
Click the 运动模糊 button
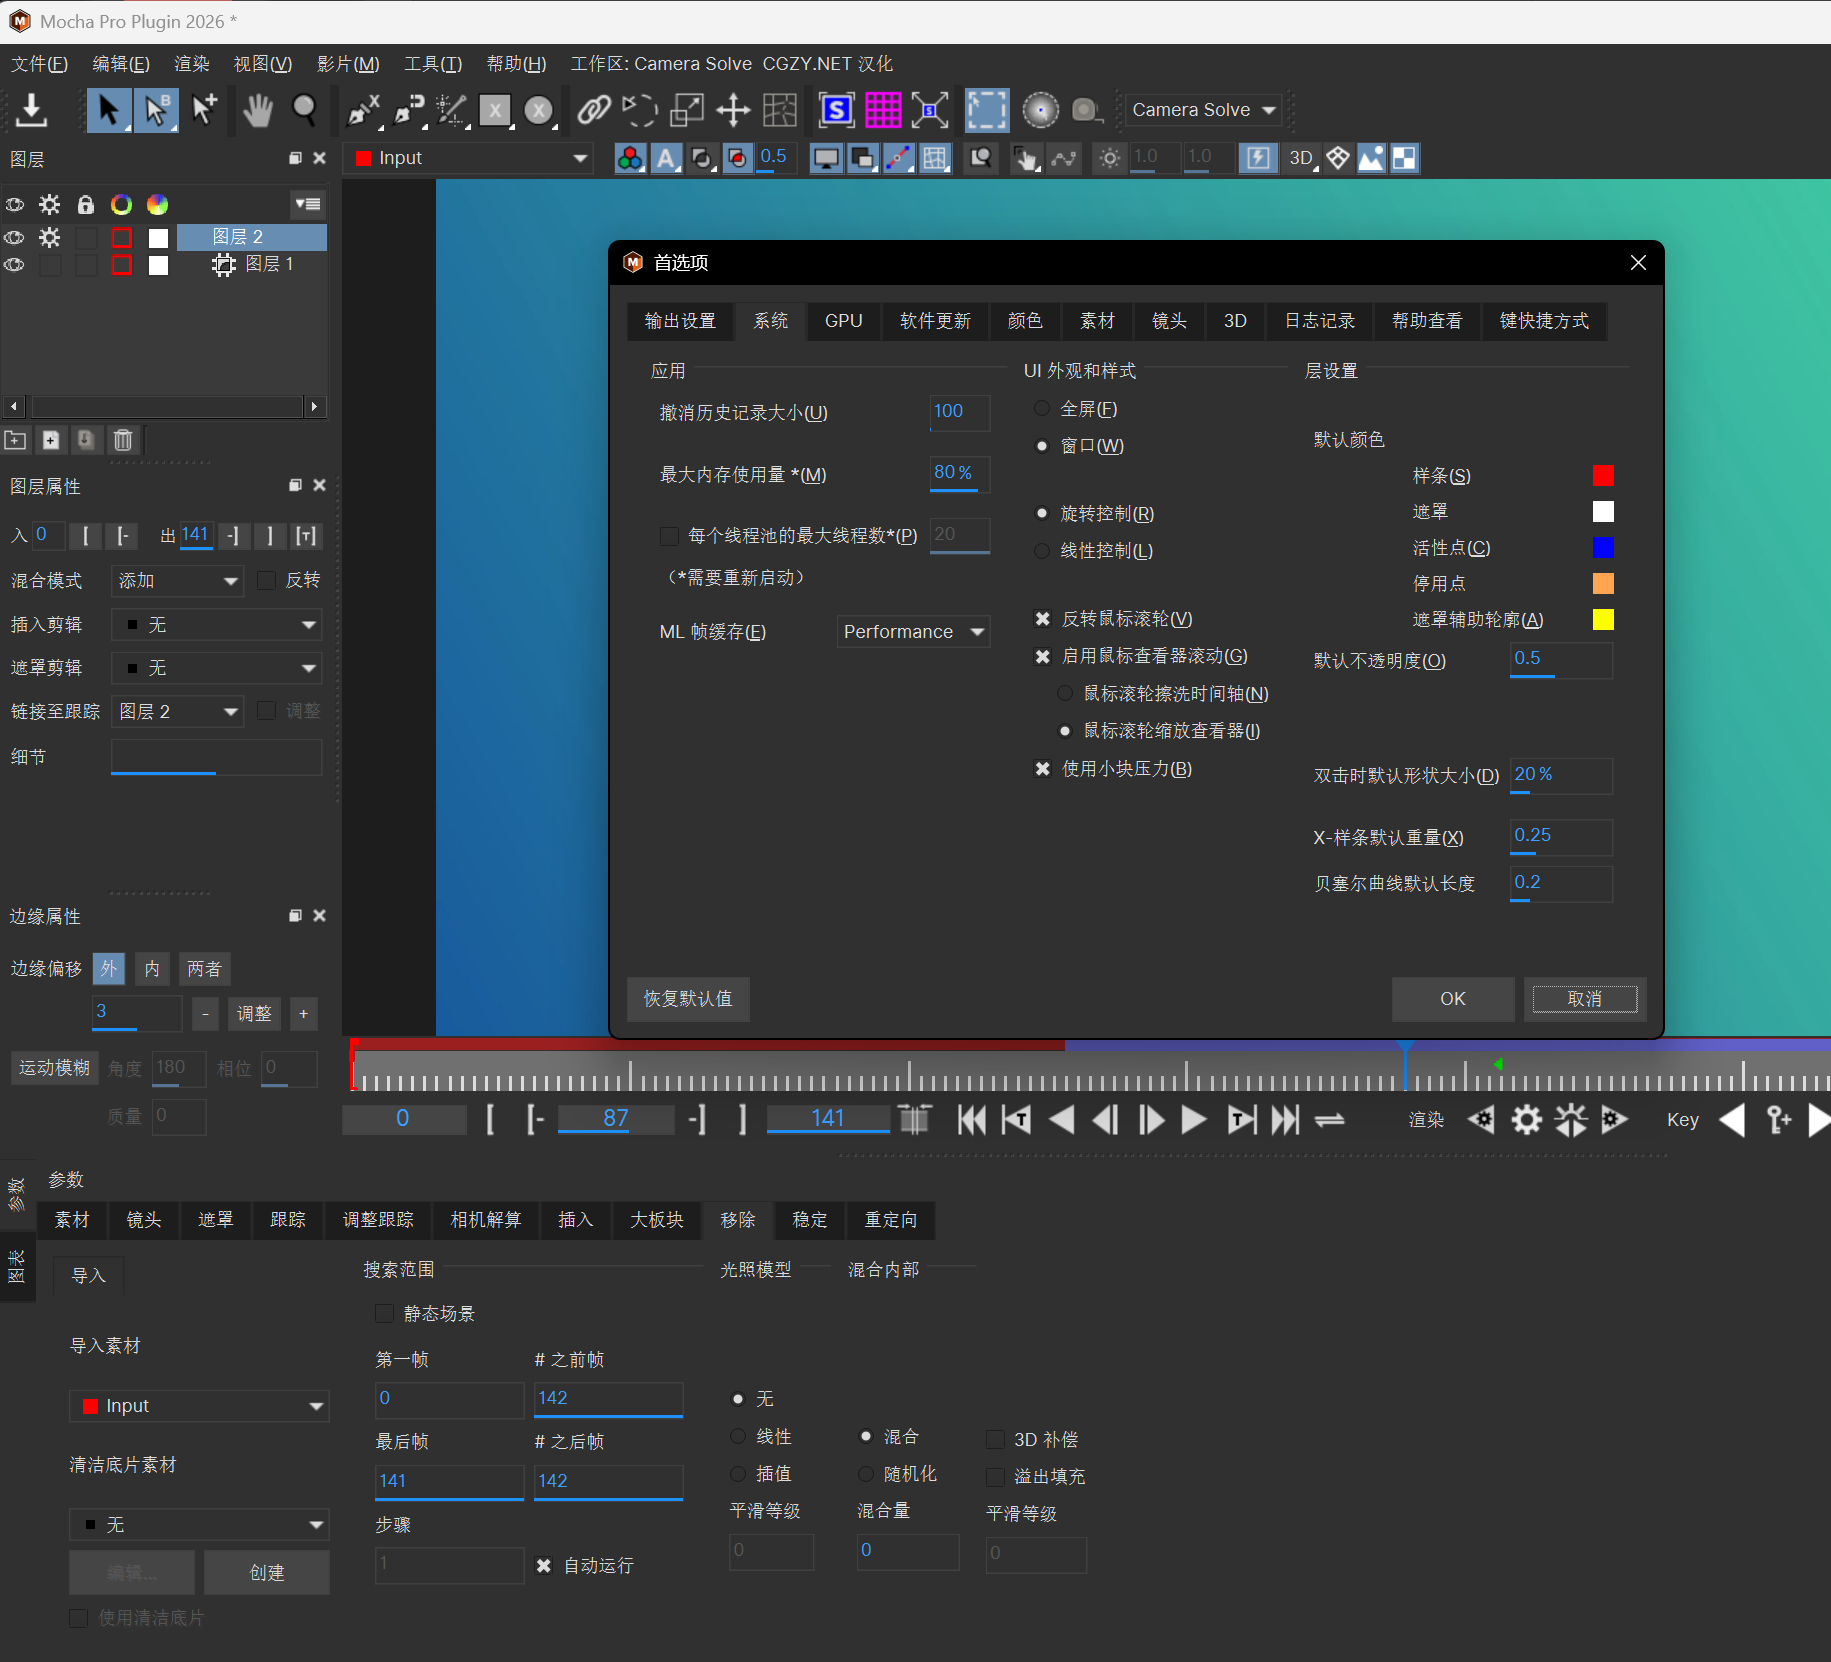point(54,1068)
